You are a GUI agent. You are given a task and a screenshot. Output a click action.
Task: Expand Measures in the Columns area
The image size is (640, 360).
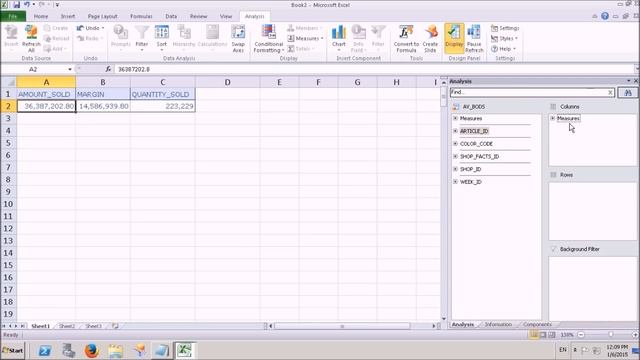coord(553,118)
